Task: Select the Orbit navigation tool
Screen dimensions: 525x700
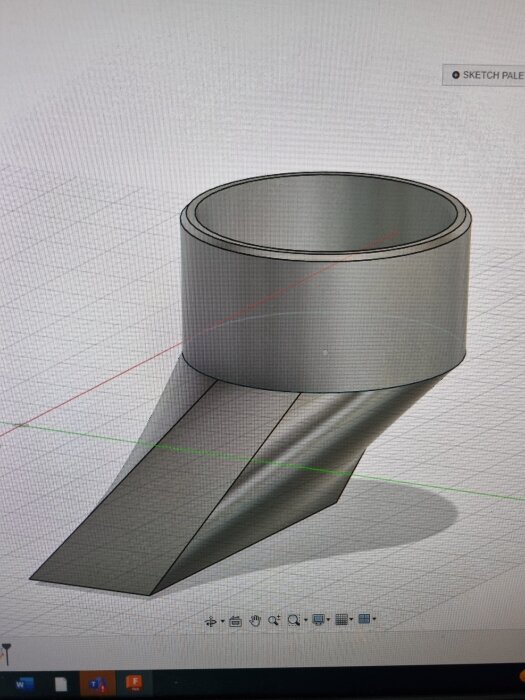Action: pos(210,621)
